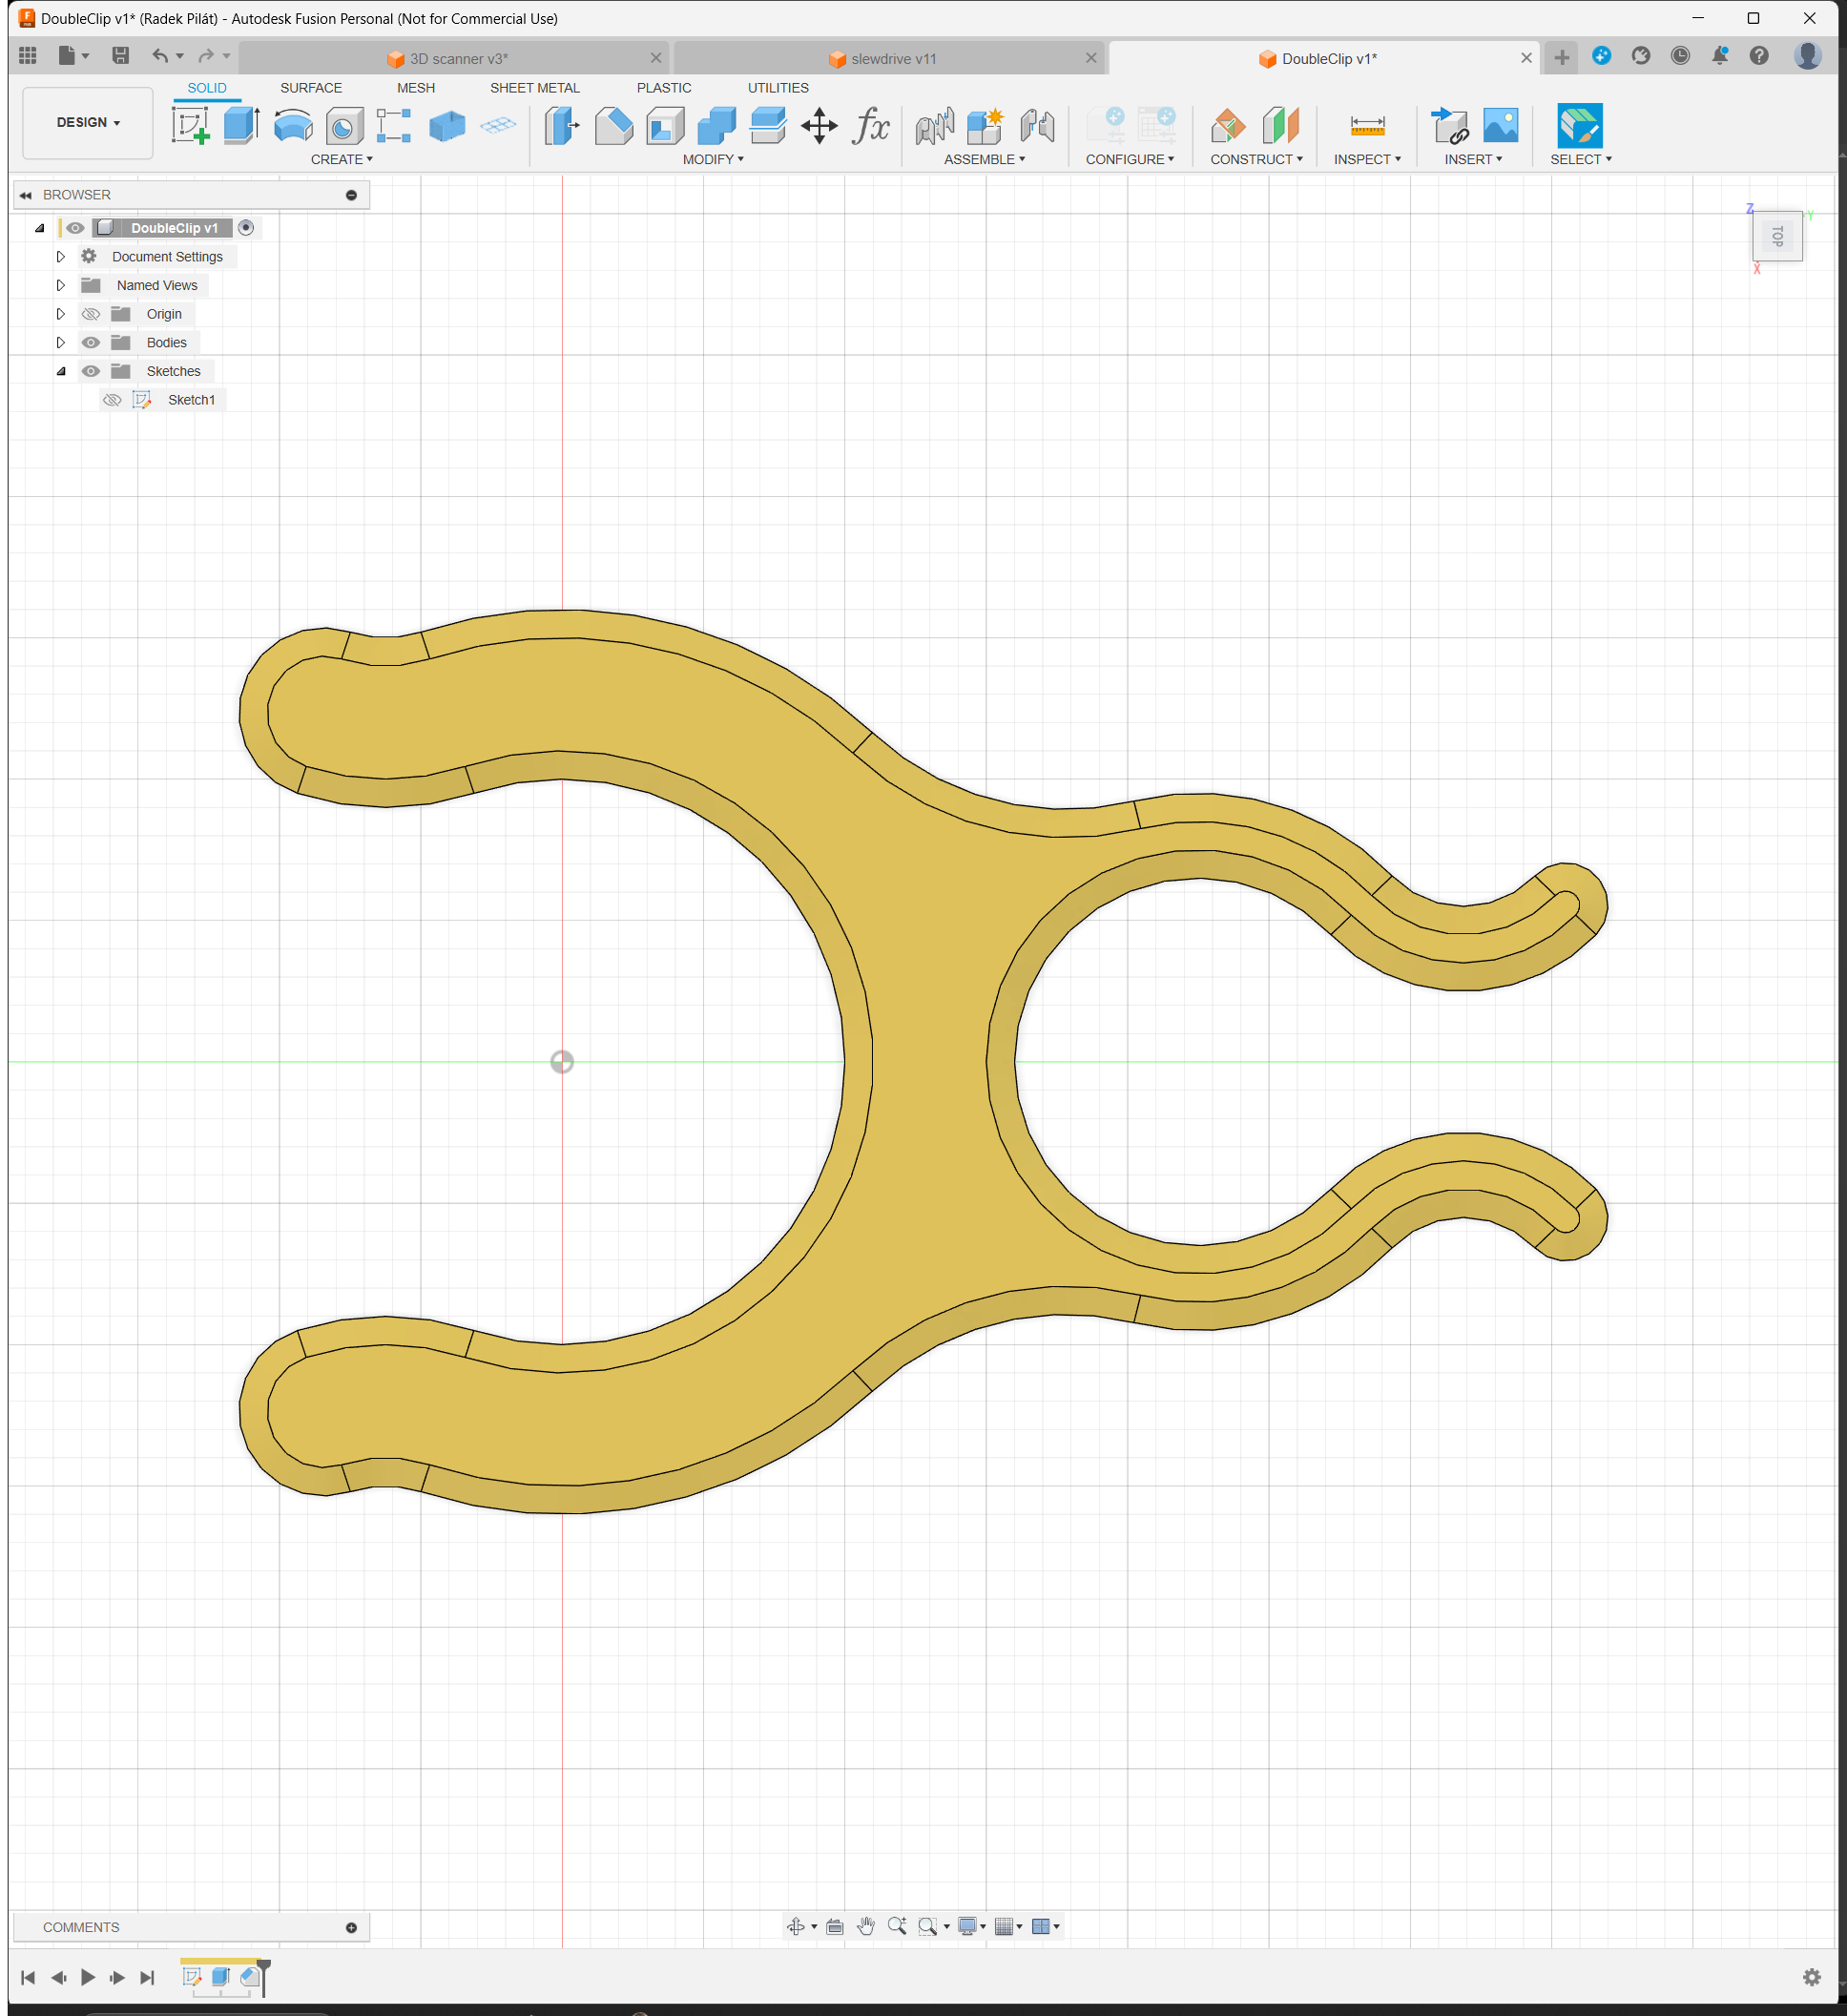Show the Origin folder
This screenshot has height=2016, width=1847.
click(91, 314)
